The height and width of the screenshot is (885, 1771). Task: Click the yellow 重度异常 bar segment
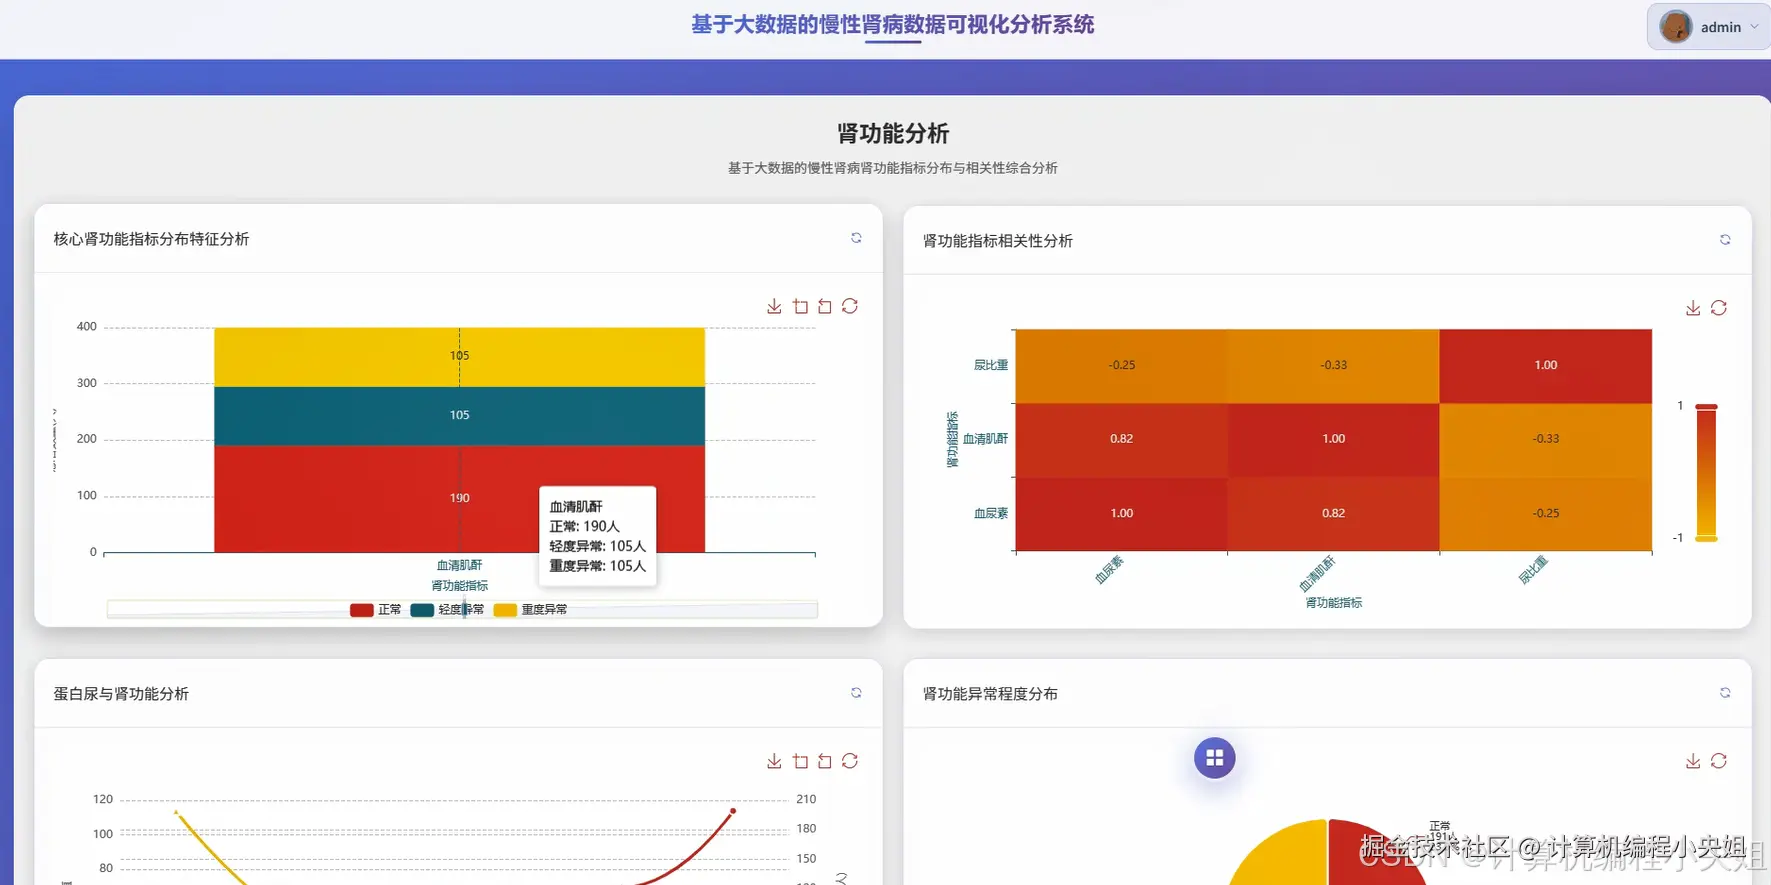click(460, 357)
